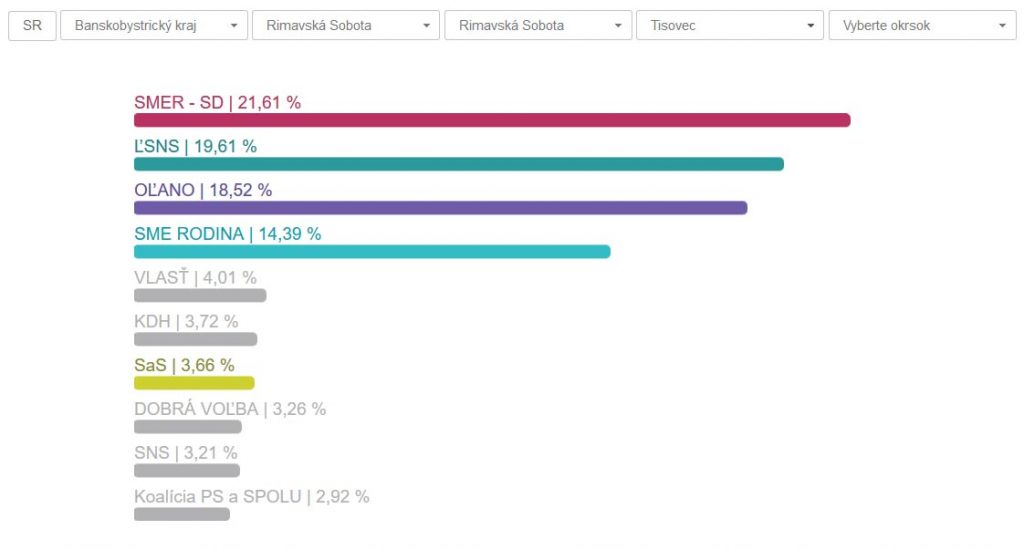The width and height of the screenshot is (1024, 550).
Task: Click the SaS 3,66 % label
Action: (184, 365)
